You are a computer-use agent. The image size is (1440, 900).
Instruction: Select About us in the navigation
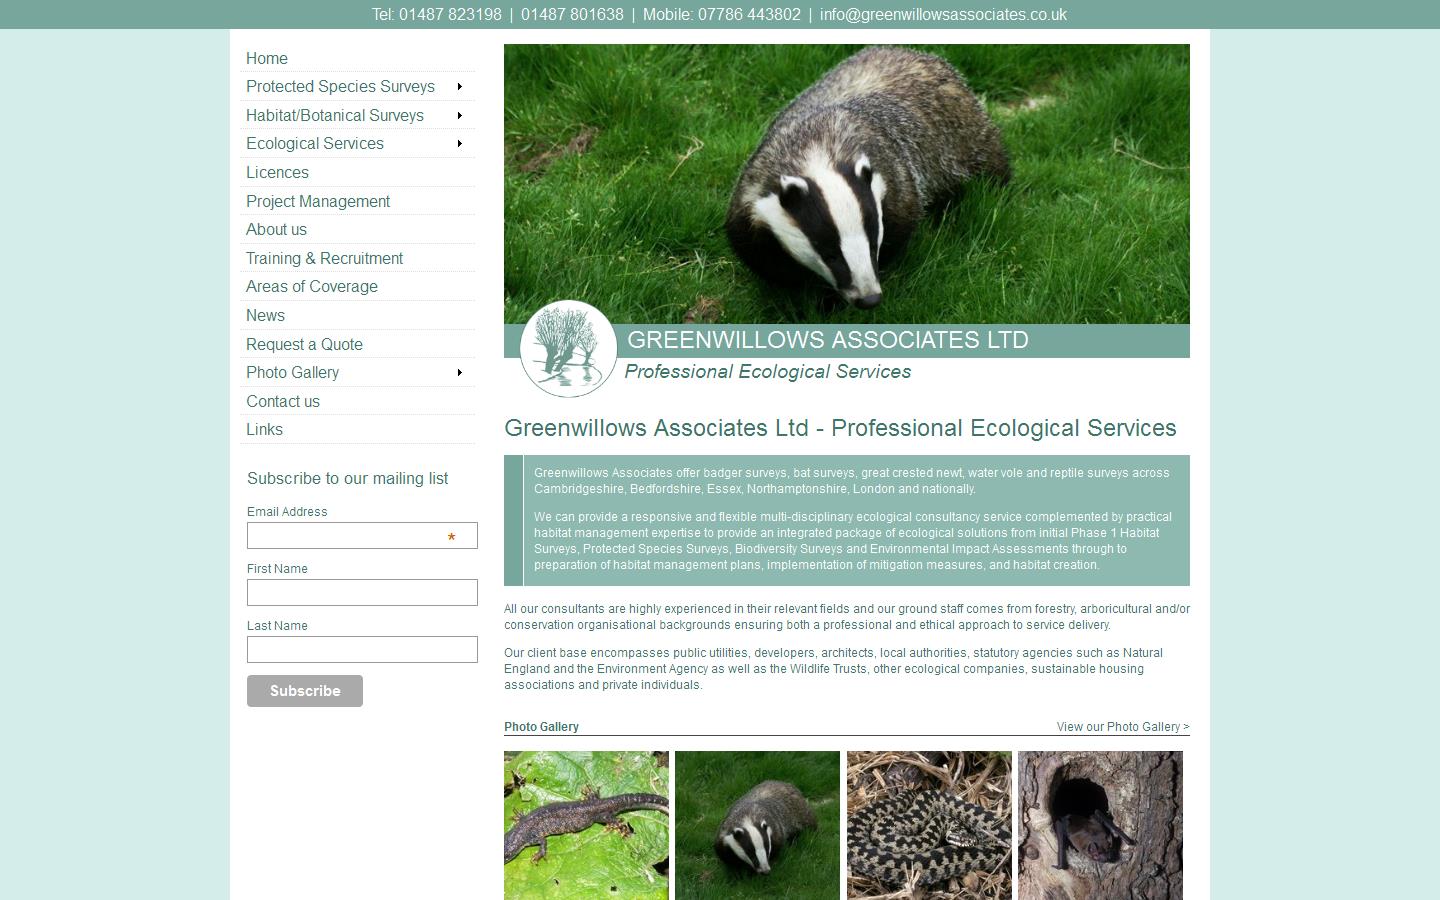pyautogui.click(x=276, y=230)
